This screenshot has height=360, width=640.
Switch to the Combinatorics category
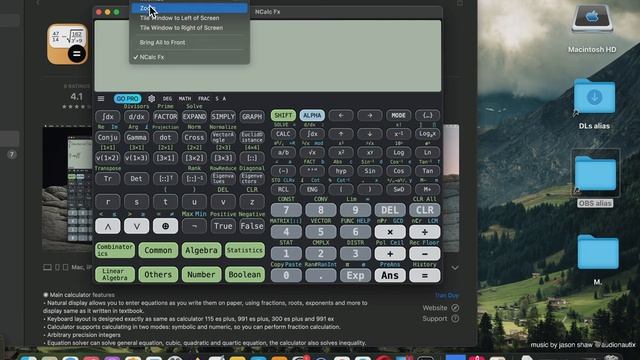115,250
